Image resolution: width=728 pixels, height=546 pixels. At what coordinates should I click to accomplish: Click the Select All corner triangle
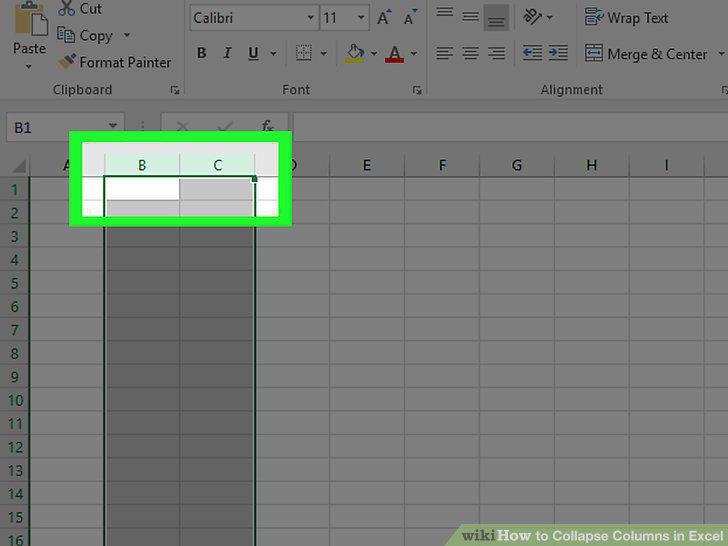[18, 166]
